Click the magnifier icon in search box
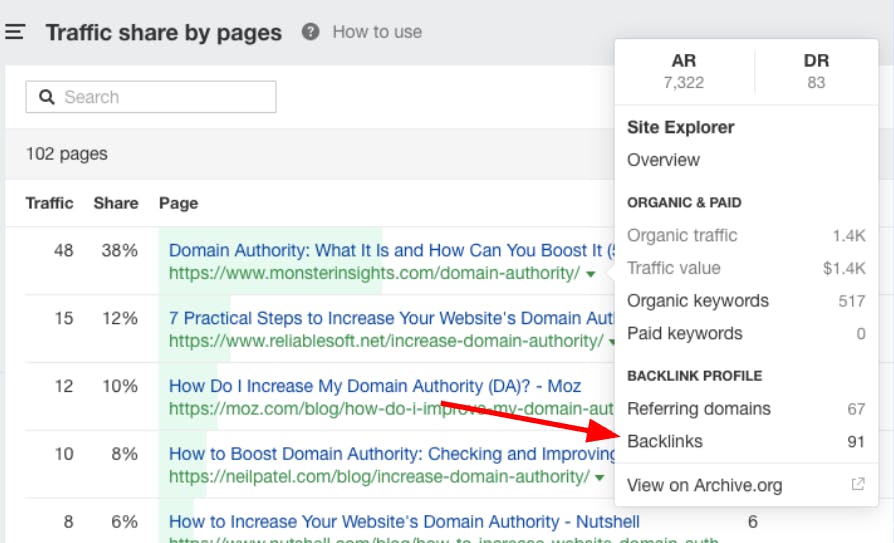Viewport: 894px width, 543px height. coord(47,97)
